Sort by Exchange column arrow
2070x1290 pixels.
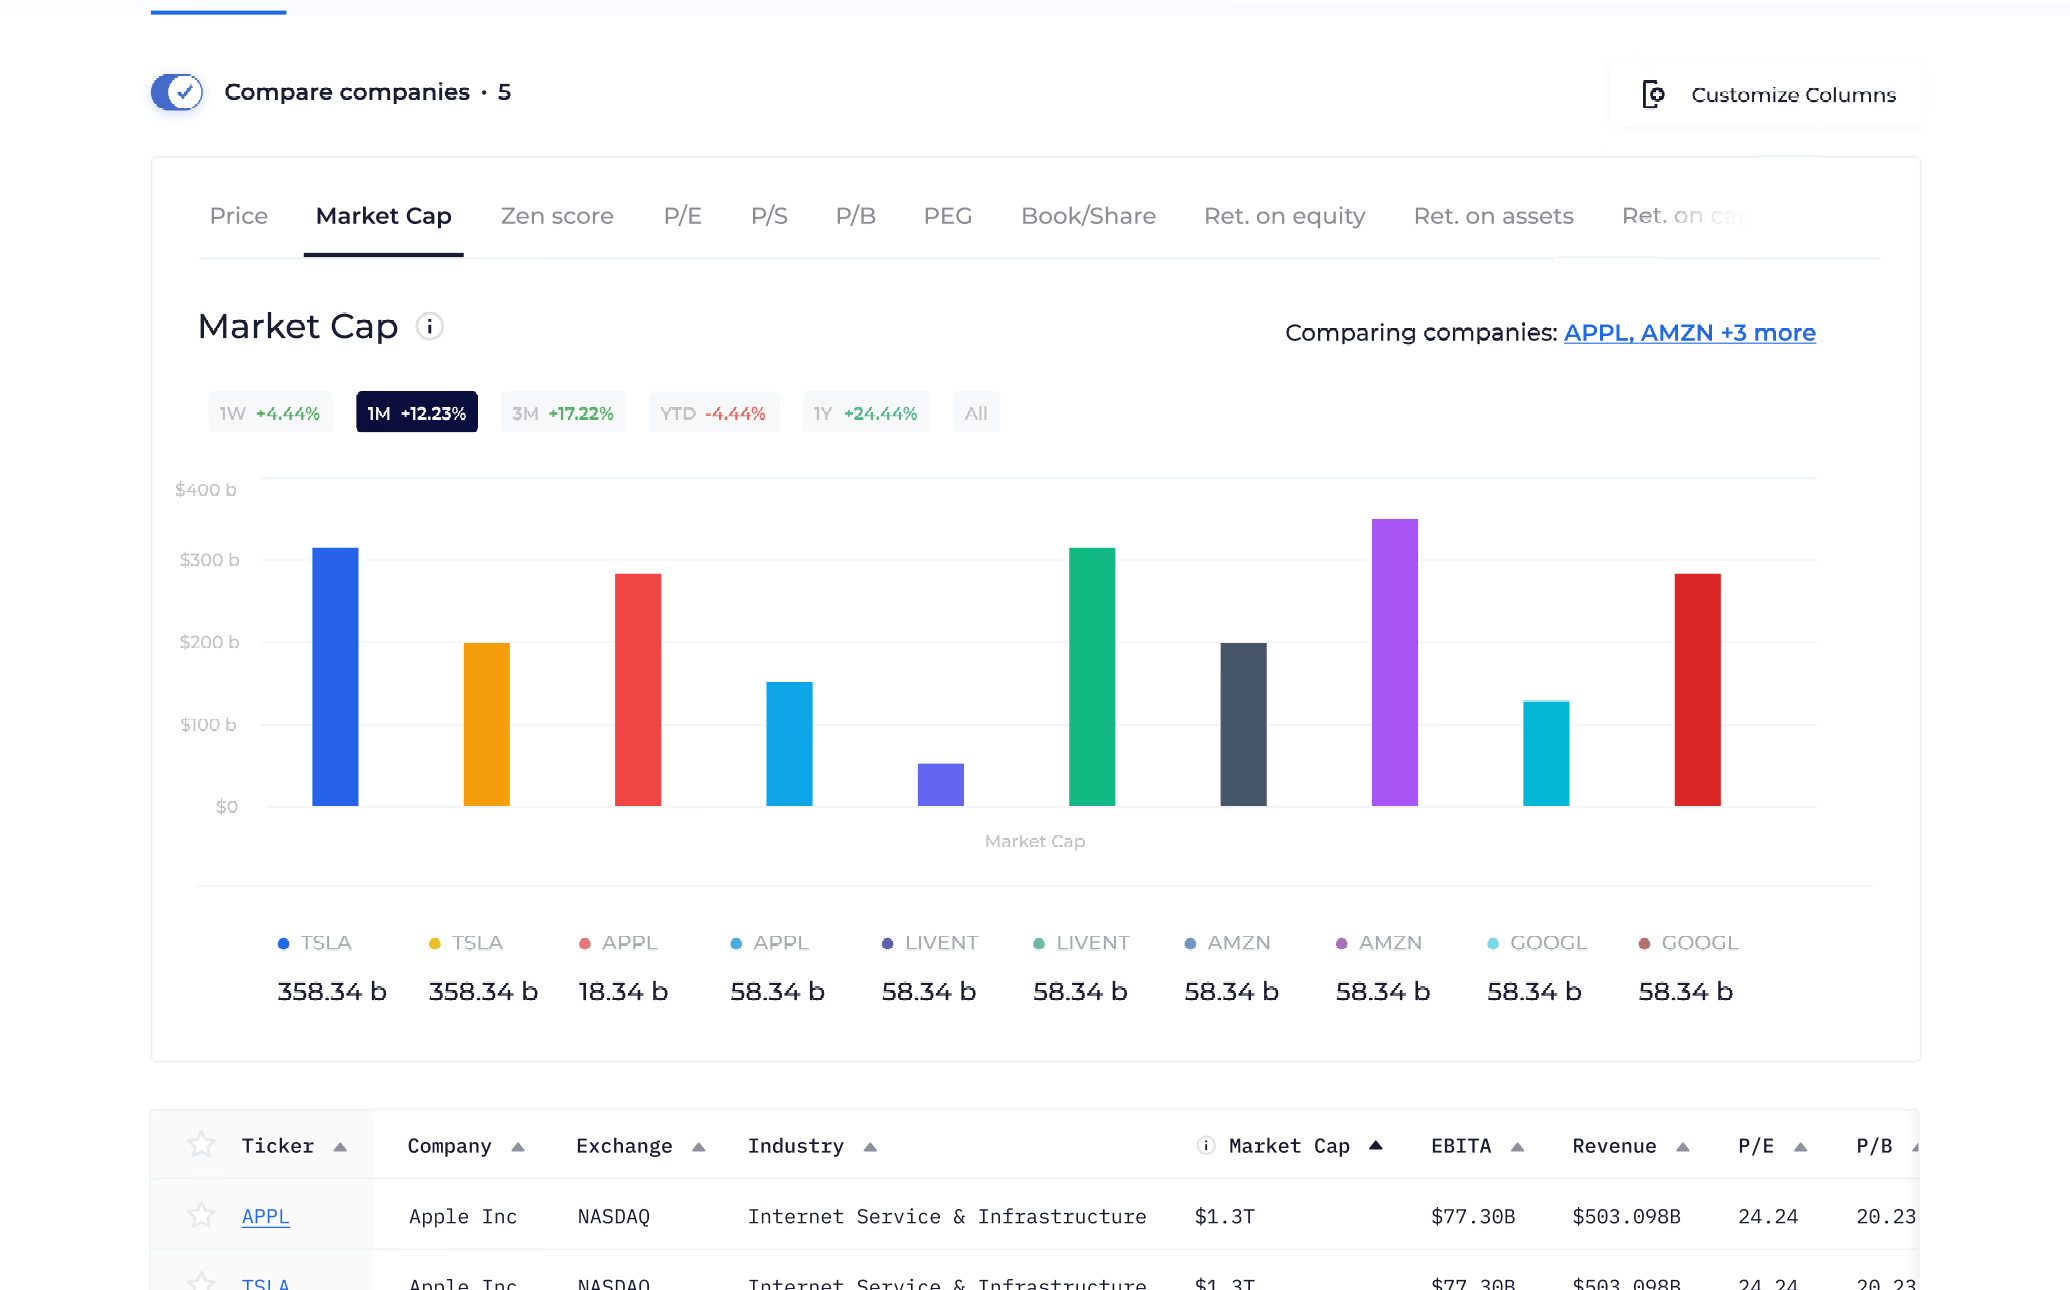(x=699, y=1147)
